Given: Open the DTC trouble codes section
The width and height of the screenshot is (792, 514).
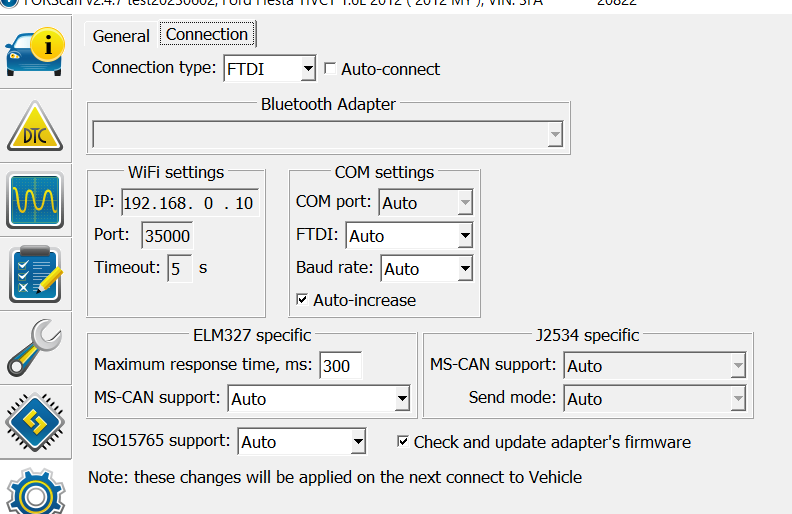Looking at the screenshot, I should click(35, 126).
